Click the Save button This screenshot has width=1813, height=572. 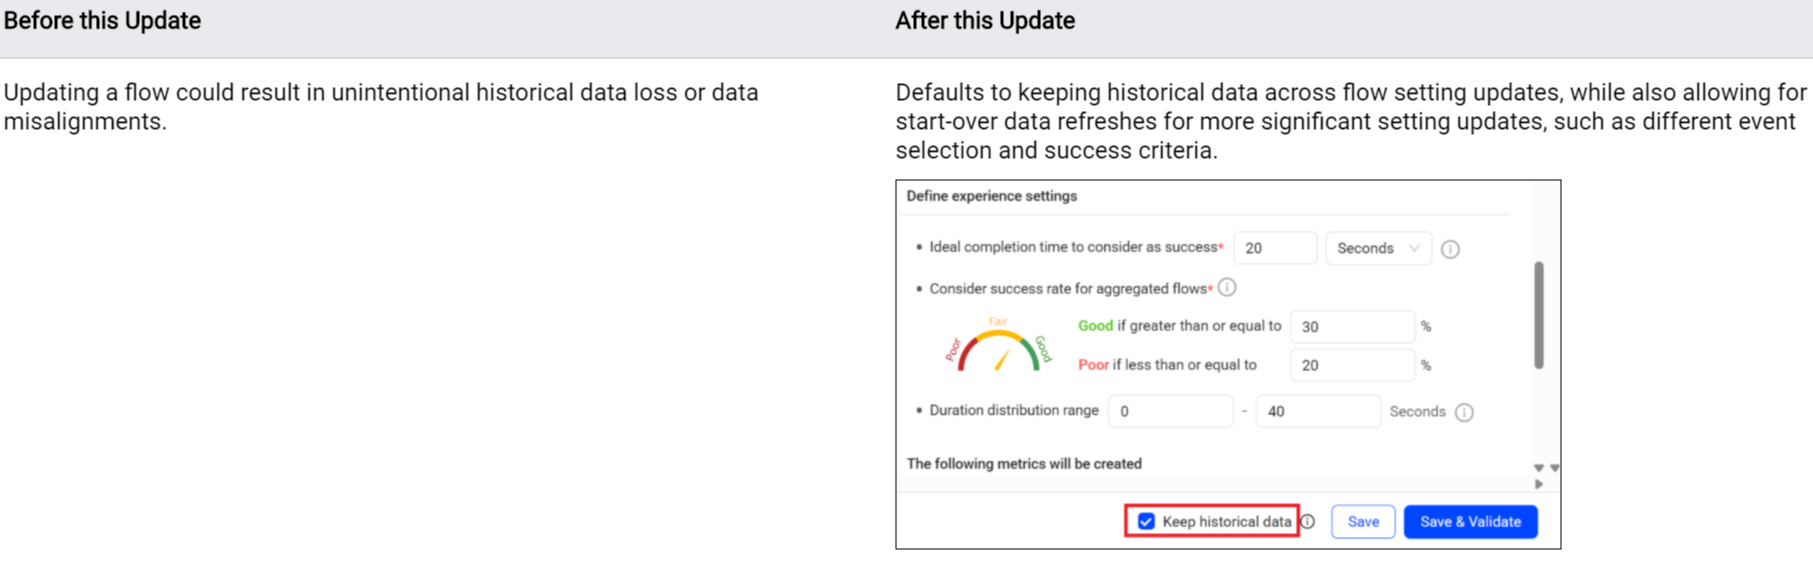click(1362, 521)
